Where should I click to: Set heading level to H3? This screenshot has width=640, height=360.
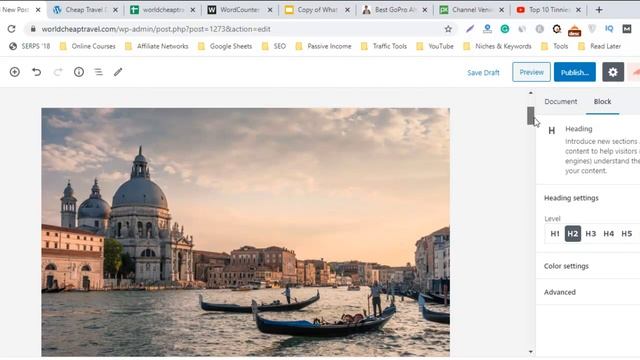591,234
